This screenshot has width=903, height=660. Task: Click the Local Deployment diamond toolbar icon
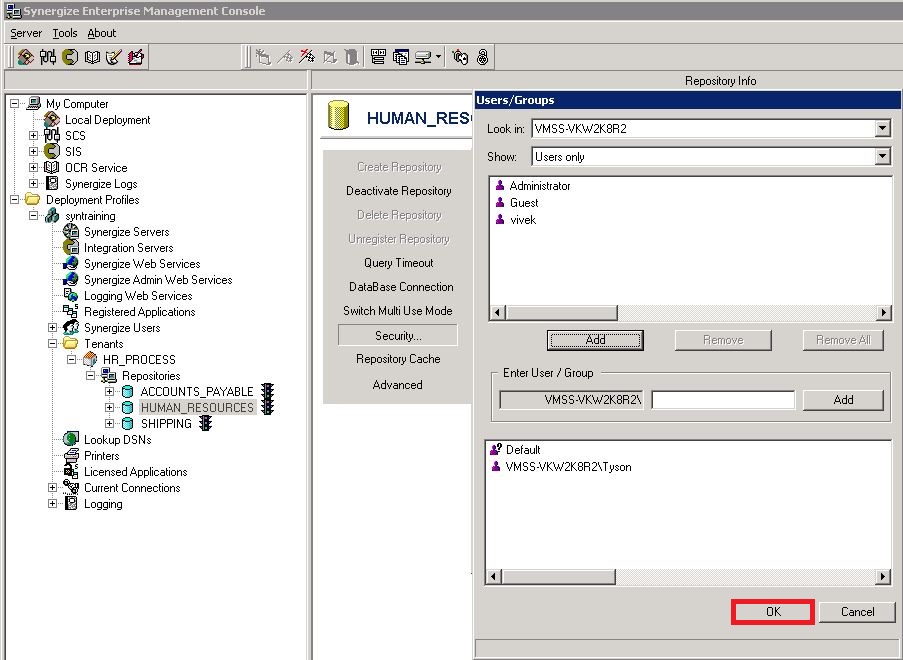(x=25, y=56)
